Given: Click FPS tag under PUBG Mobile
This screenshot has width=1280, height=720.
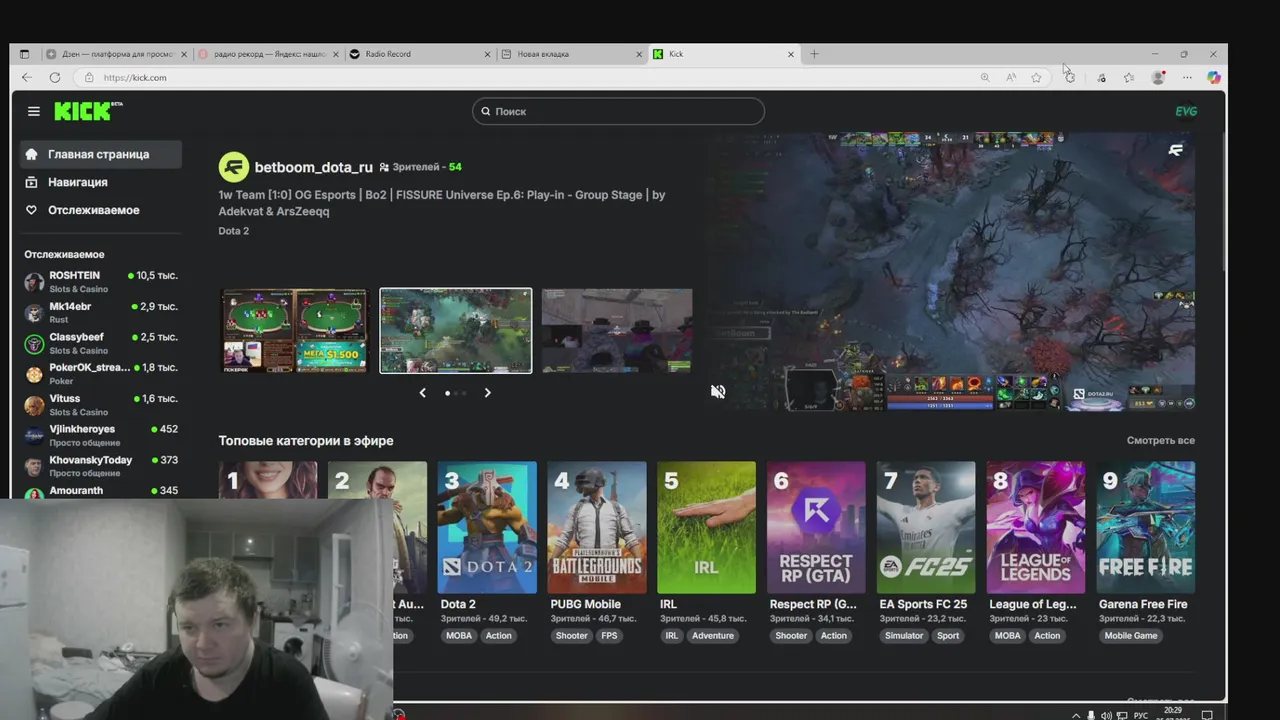Looking at the screenshot, I should click(609, 636).
